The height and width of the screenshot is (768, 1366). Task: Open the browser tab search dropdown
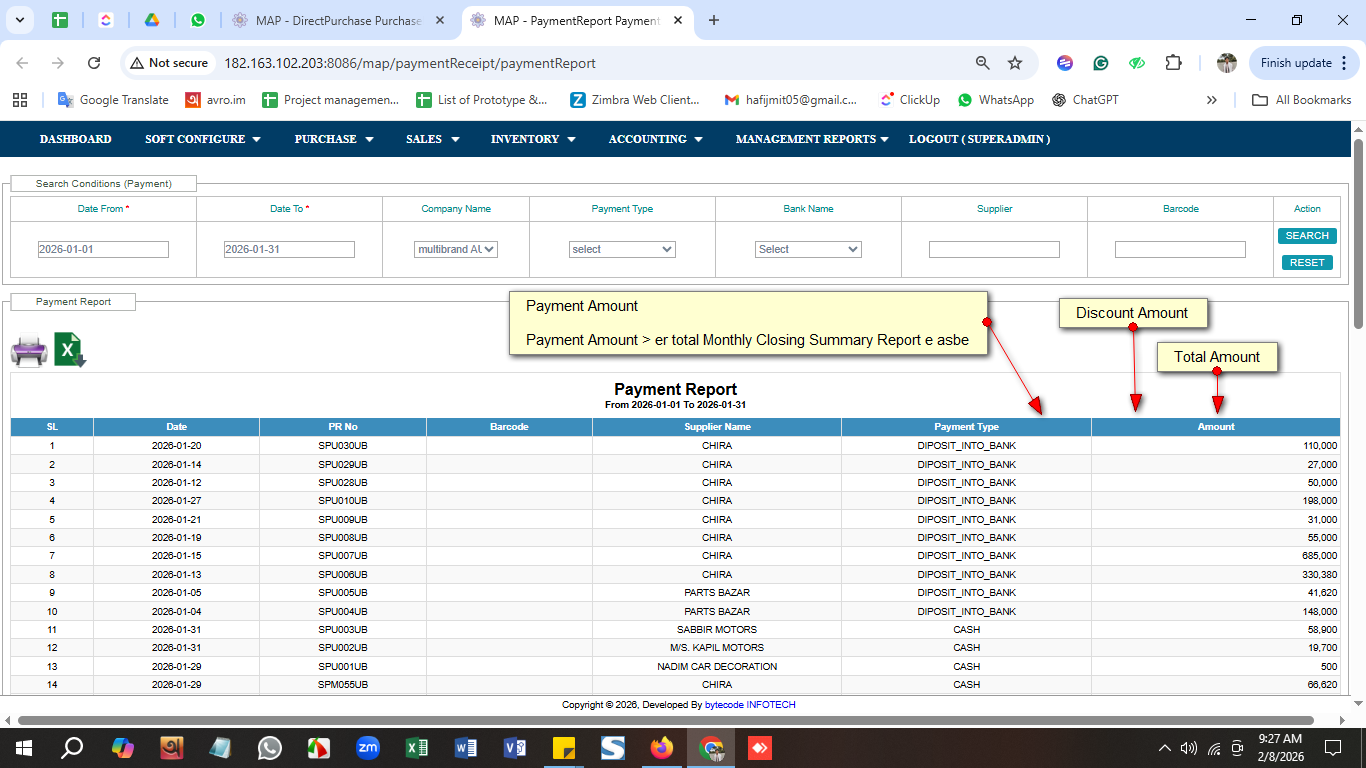[21, 20]
